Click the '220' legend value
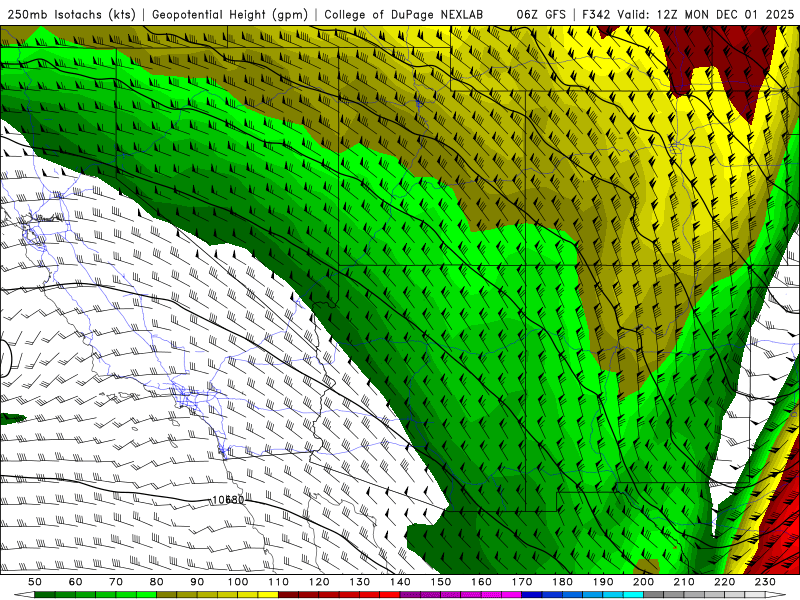This screenshot has height=600, width=800. (725, 582)
